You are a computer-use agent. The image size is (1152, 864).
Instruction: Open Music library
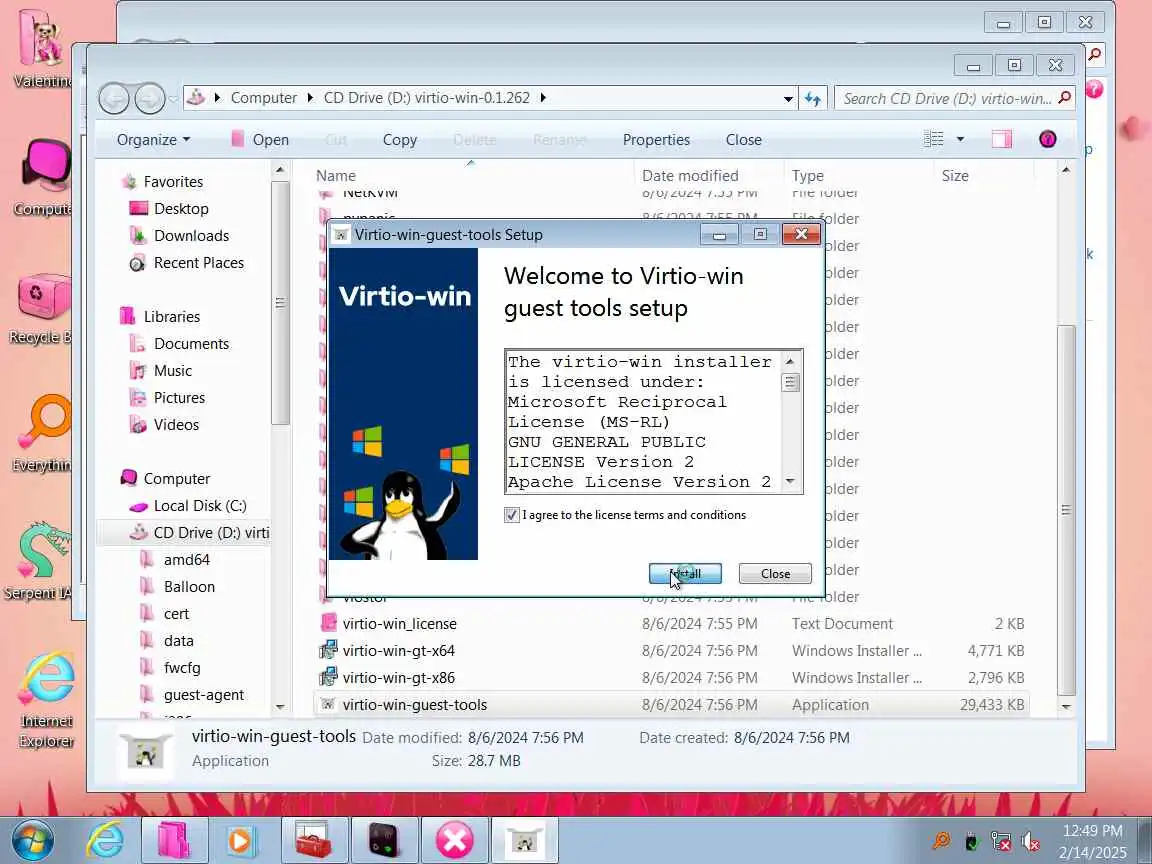[x=173, y=371]
